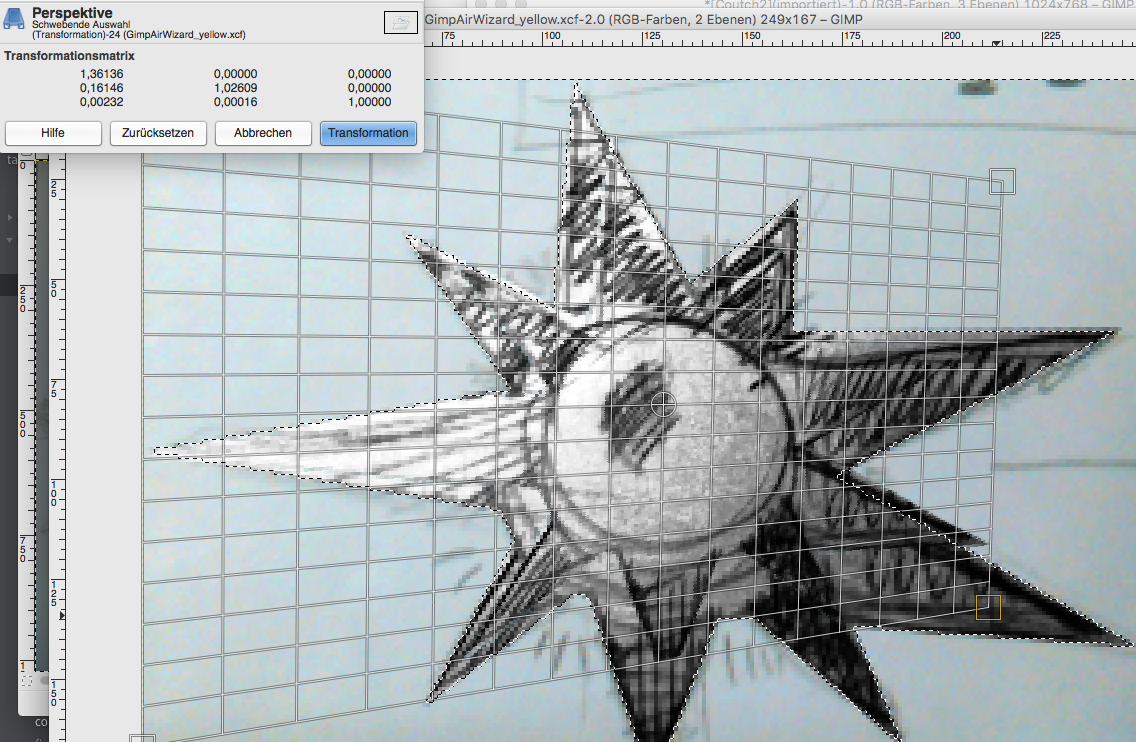Select the yellow bottom-right perspective handle

click(x=988, y=607)
